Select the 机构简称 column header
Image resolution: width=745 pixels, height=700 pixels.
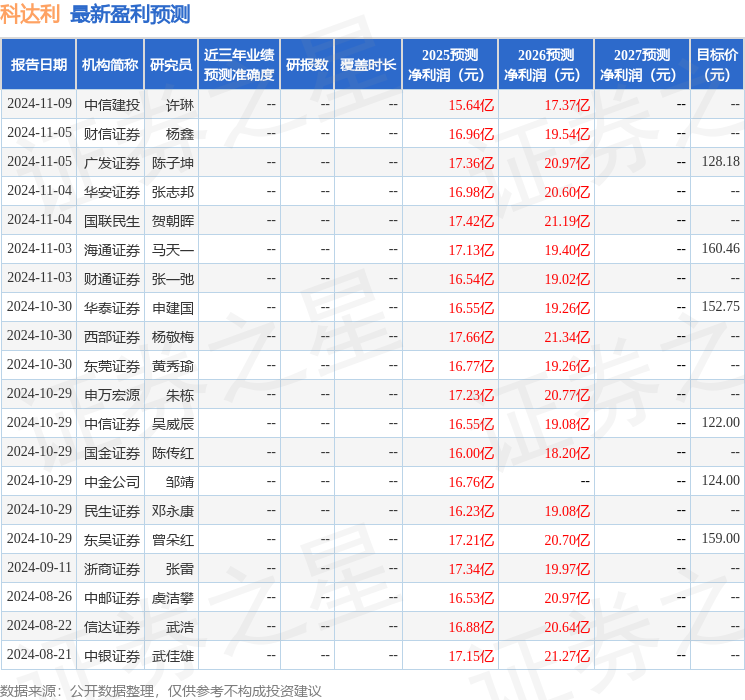pyautogui.click(x=110, y=64)
